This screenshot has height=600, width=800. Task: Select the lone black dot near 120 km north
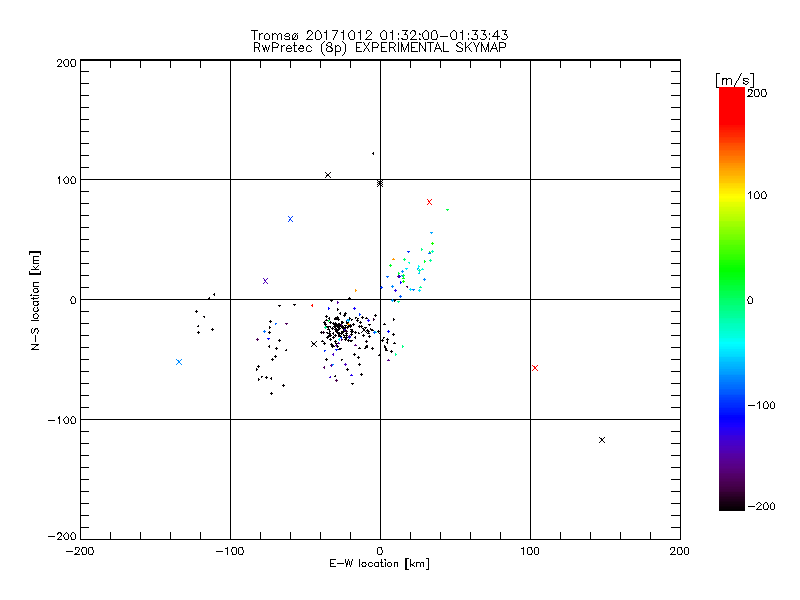click(x=373, y=154)
